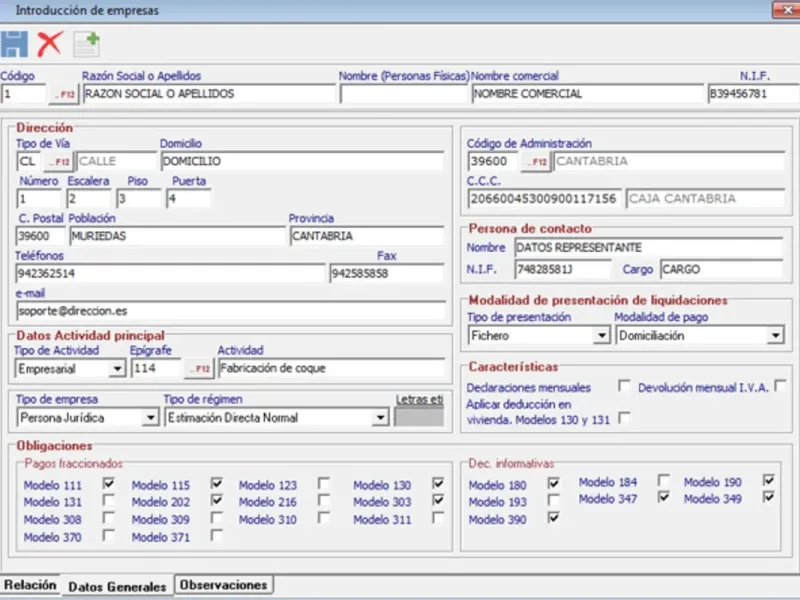800x600 pixels.
Task: Click the blue floppy disk save icon
Action: 14,43
